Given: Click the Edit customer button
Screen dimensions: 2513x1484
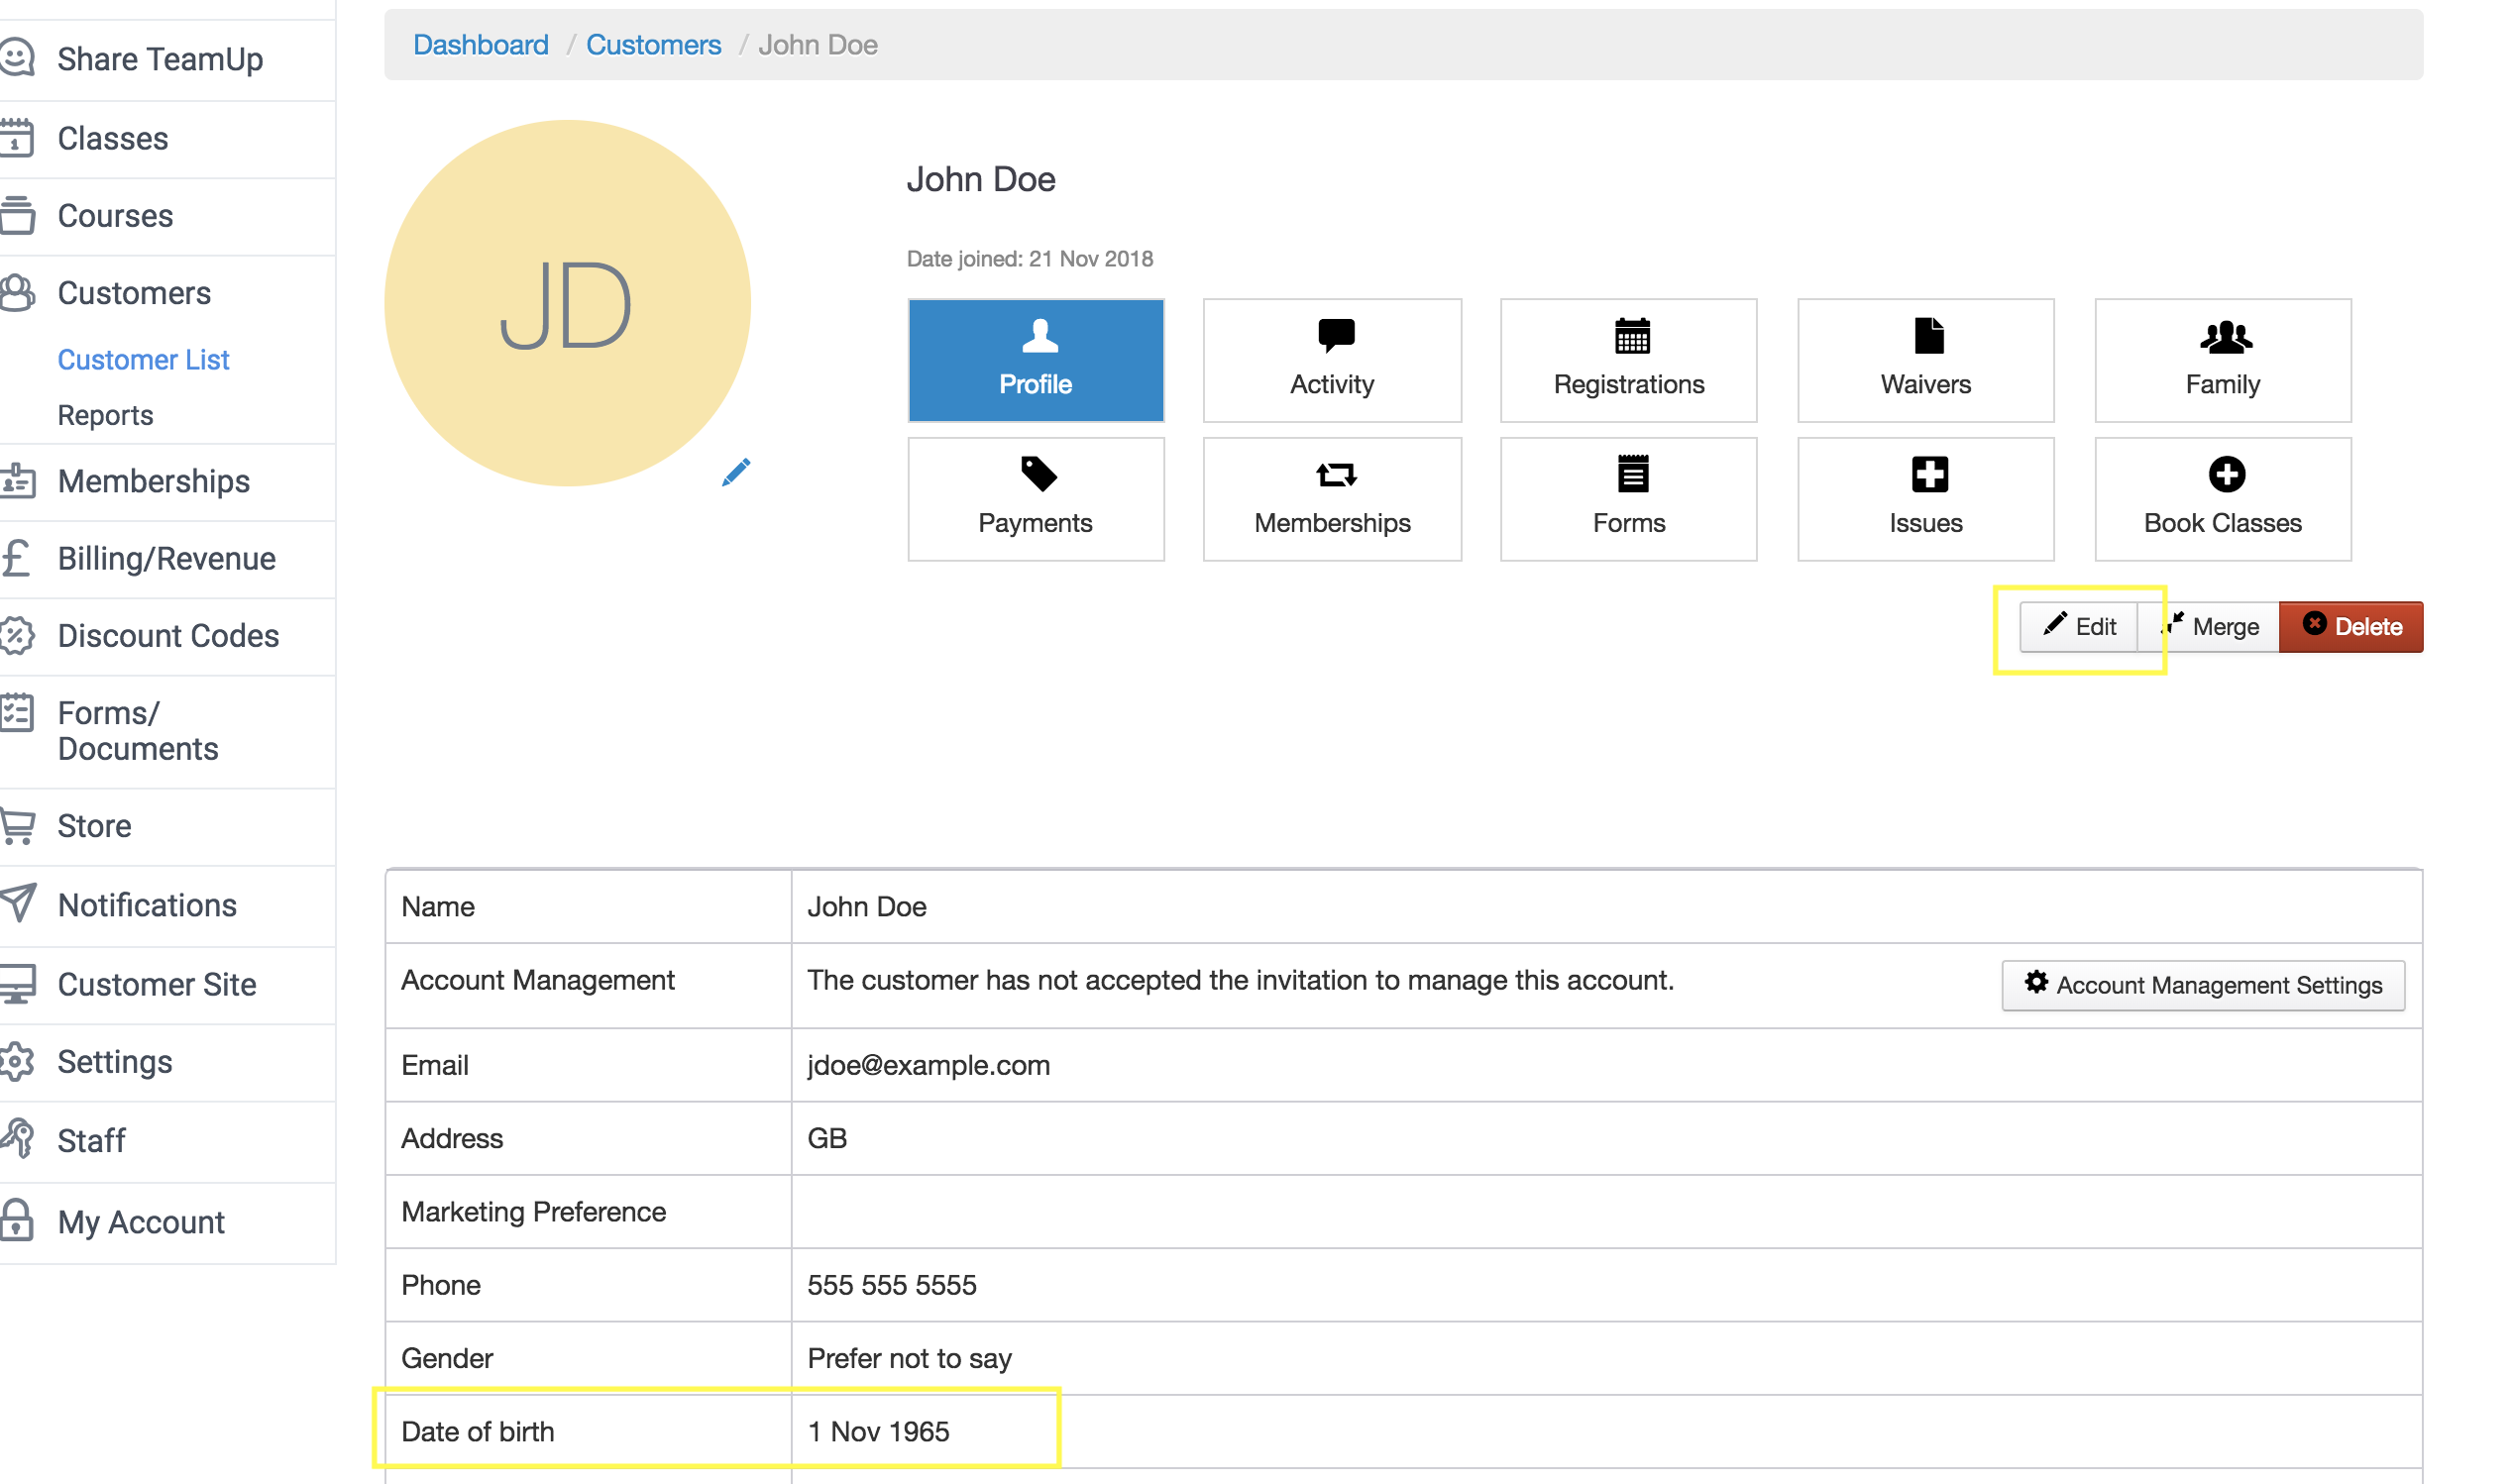Looking at the screenshot, I should pyautogui.click(x=2079, y=627).
